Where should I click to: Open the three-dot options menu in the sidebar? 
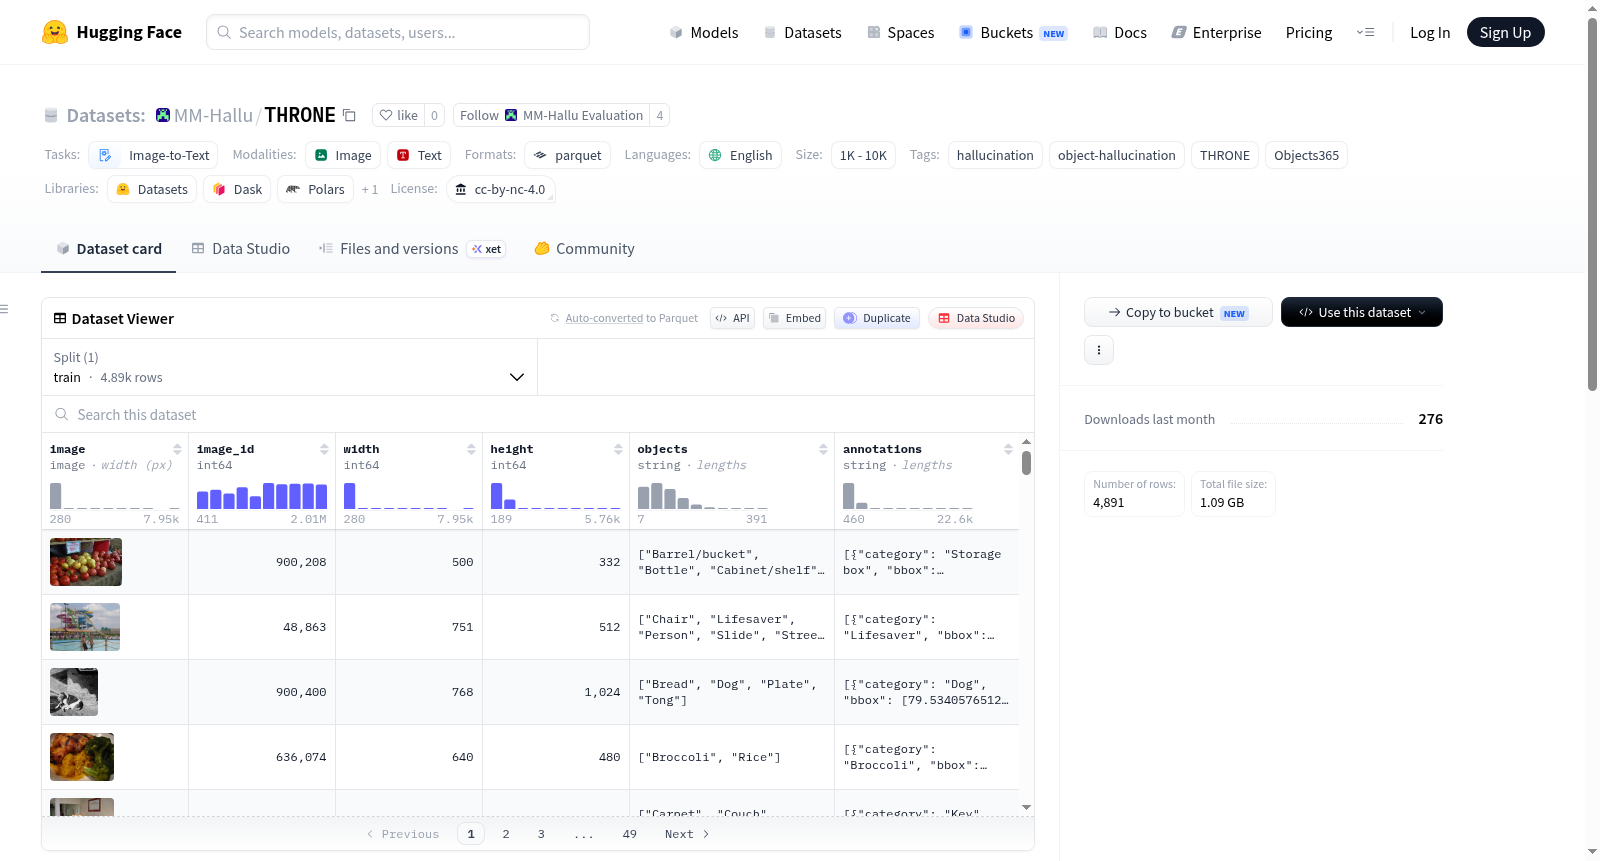[1099, 350]
